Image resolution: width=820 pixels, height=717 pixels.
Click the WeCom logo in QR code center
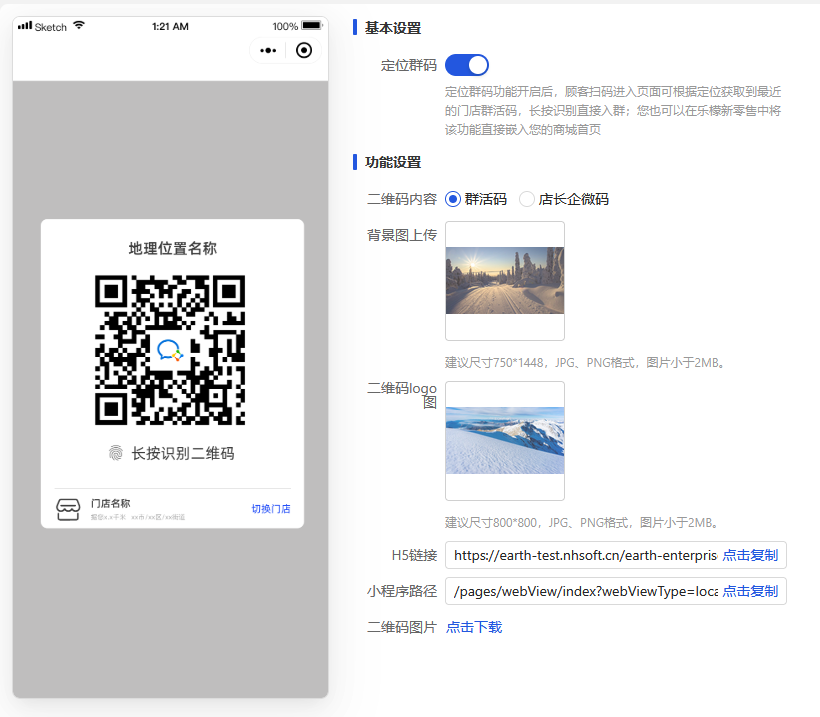(x=170, y=350)
